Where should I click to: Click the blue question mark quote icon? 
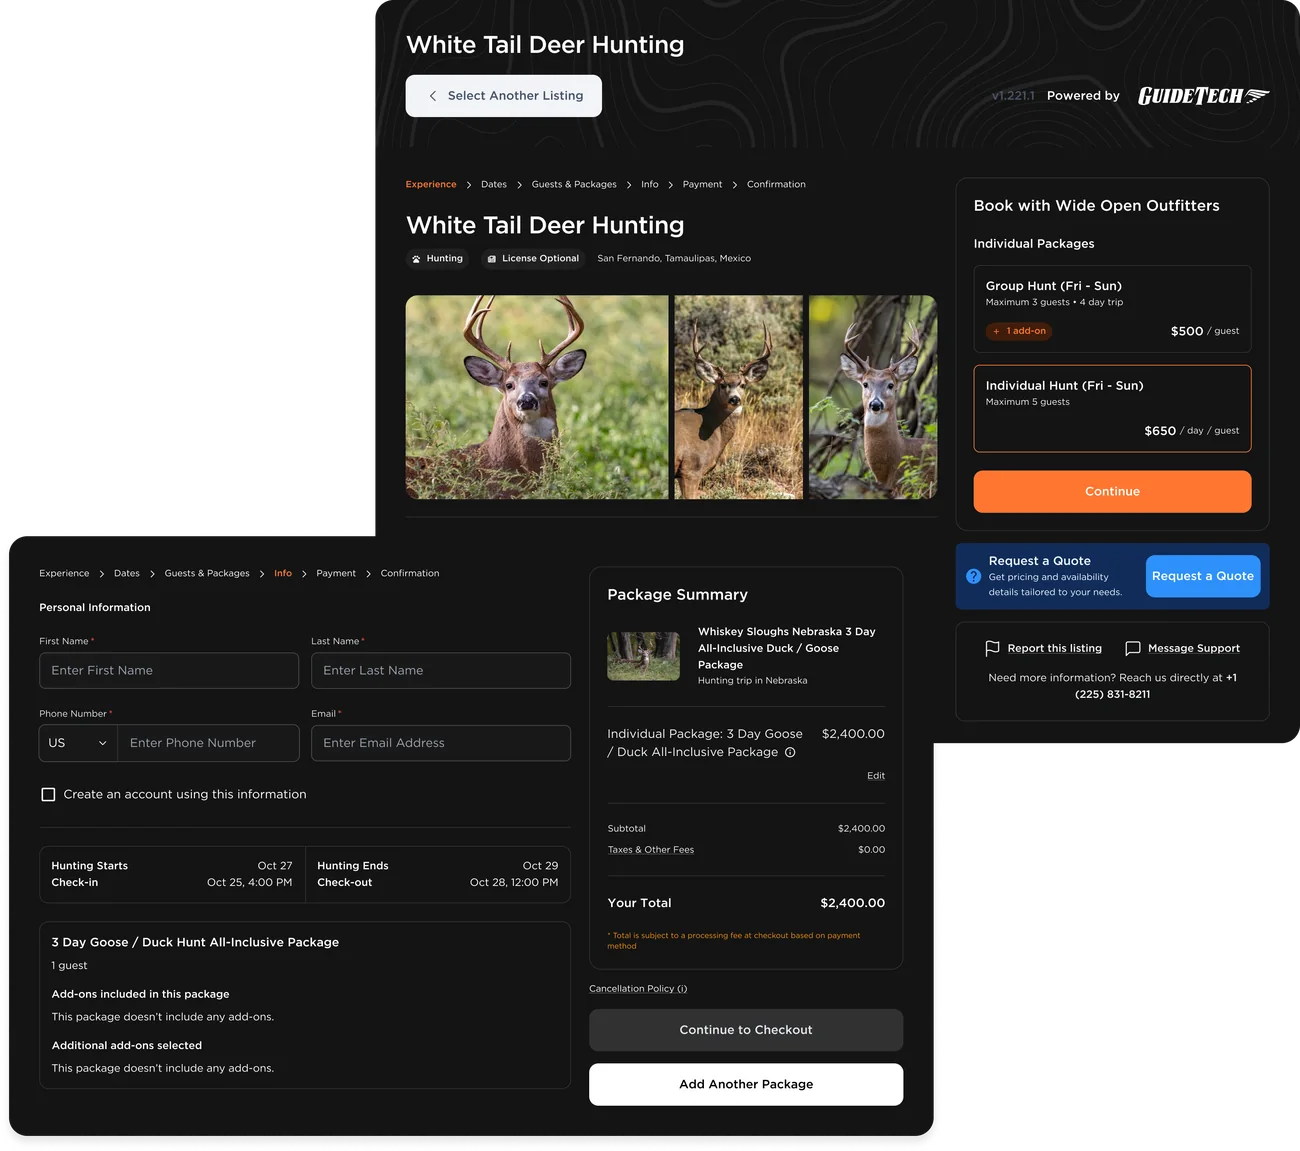pos(973,576)
